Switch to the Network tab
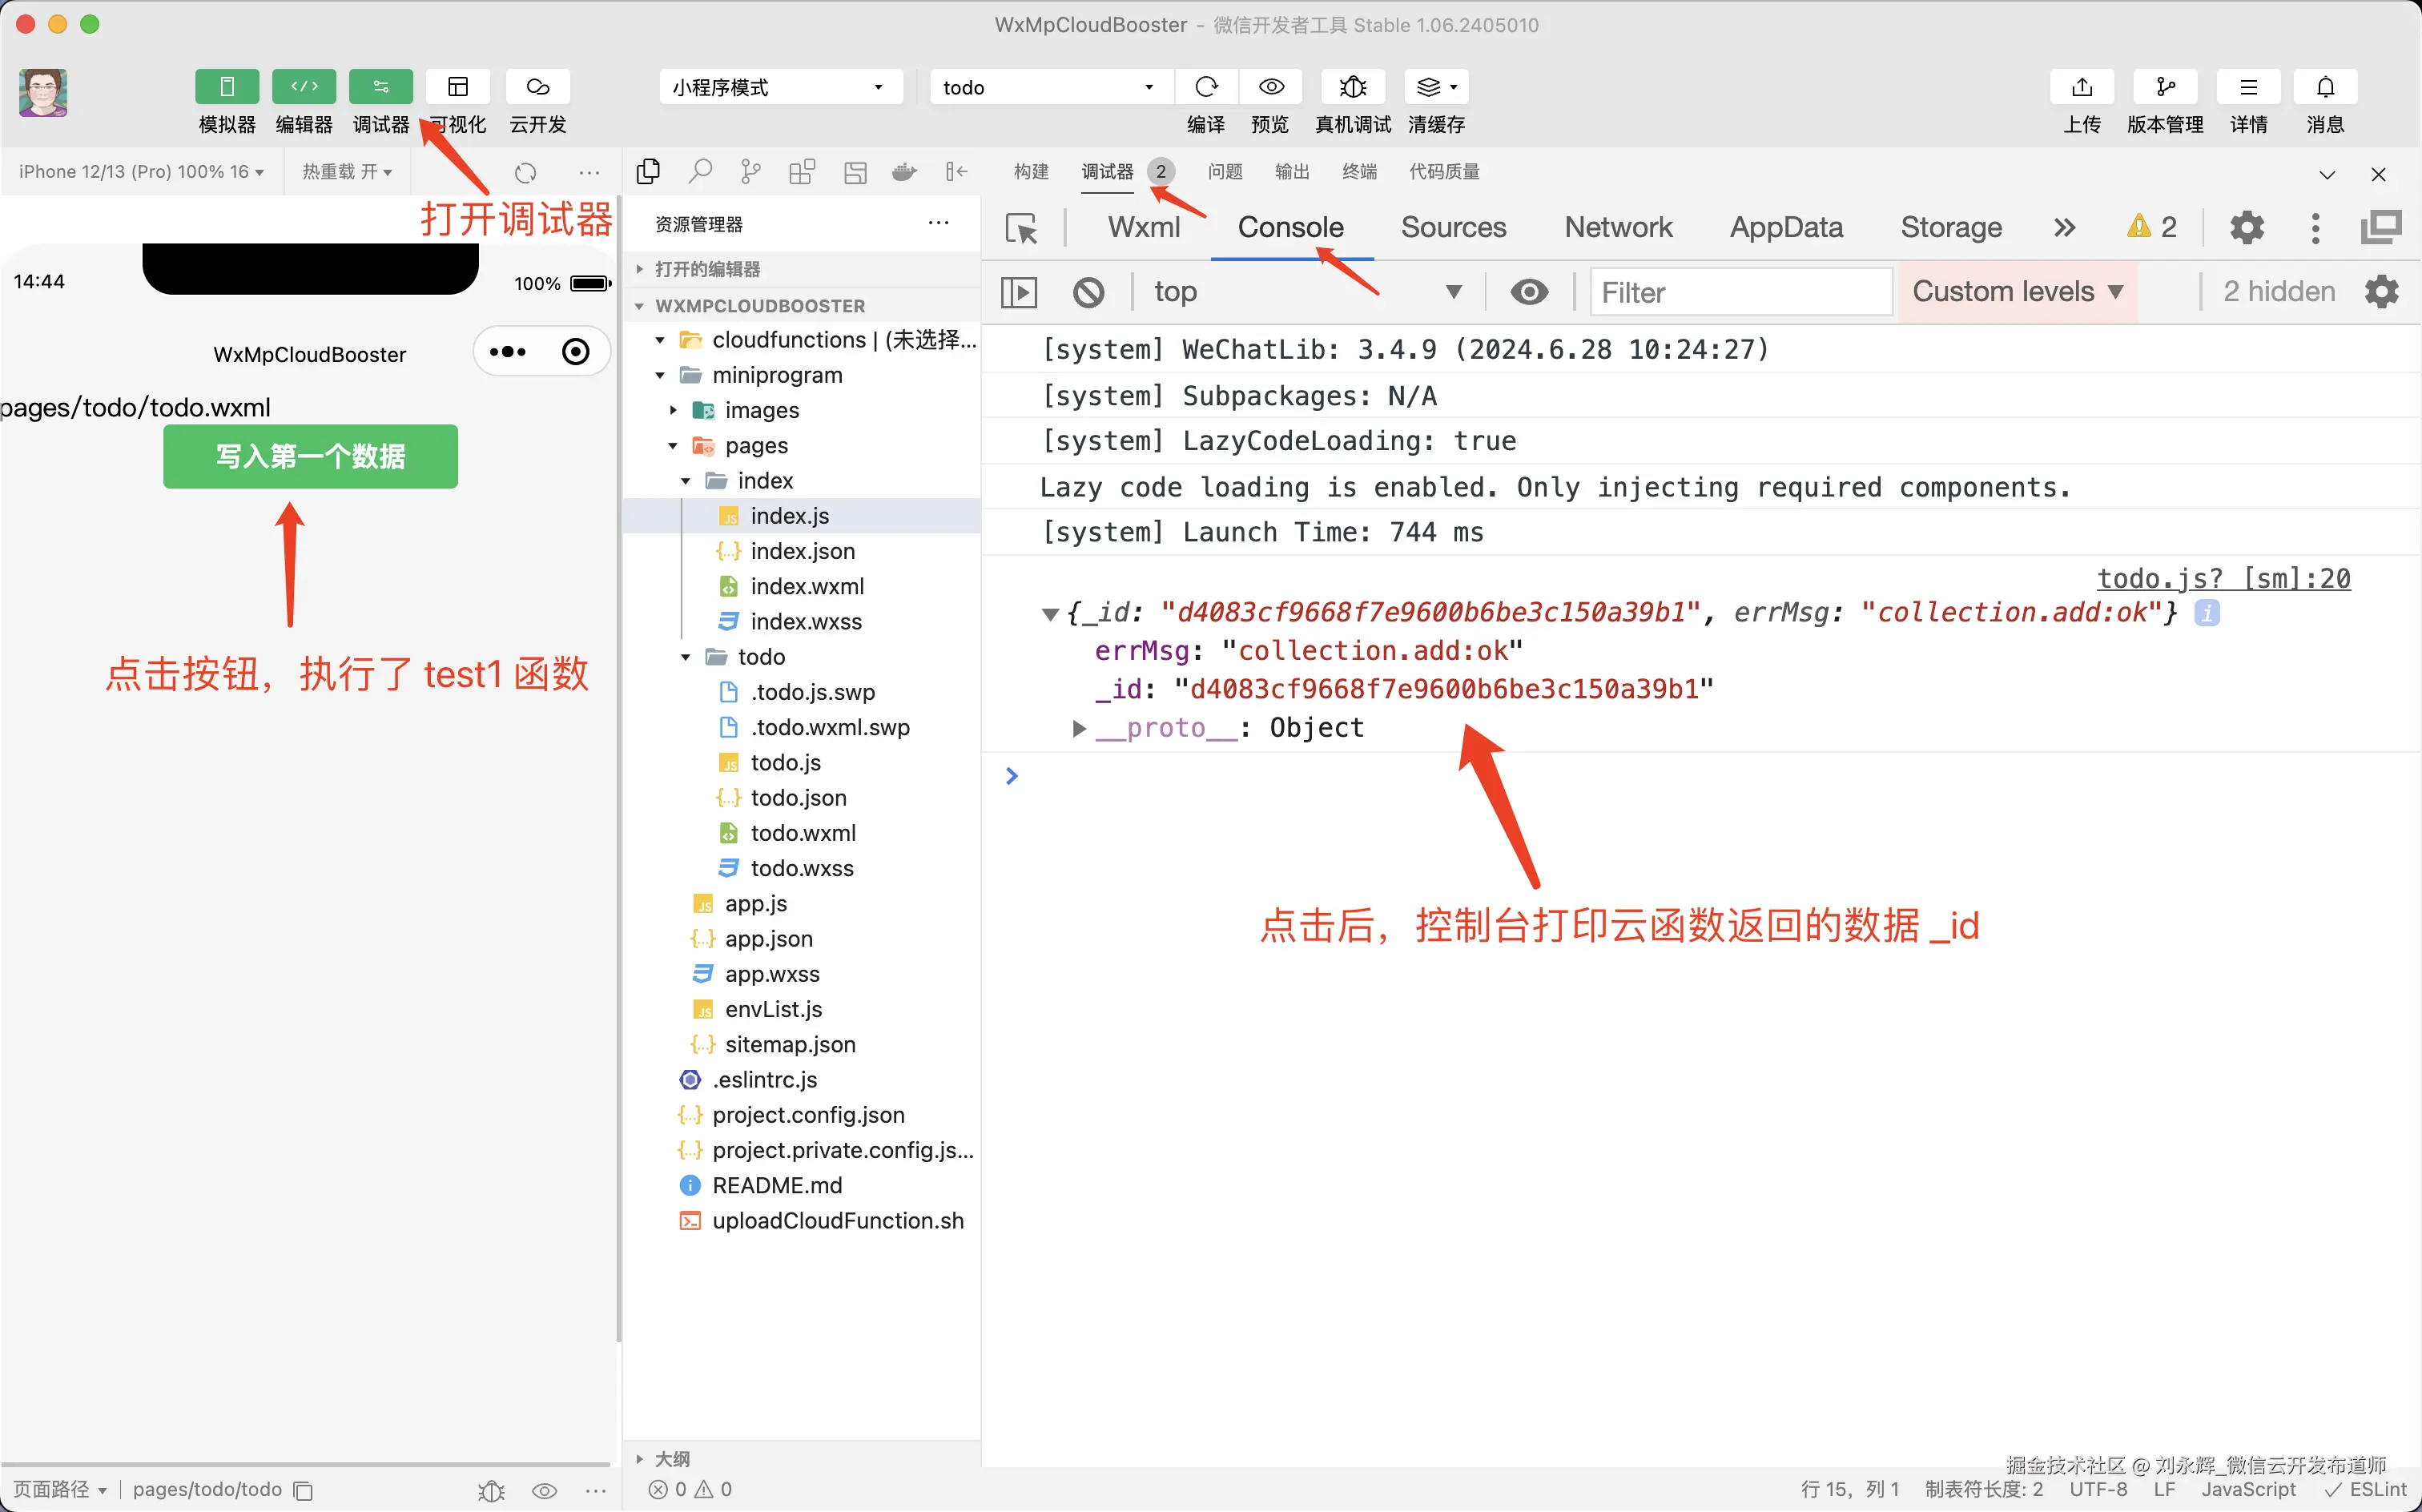The height and width of the screenshot is (1512, 2422). point(1617,228)
